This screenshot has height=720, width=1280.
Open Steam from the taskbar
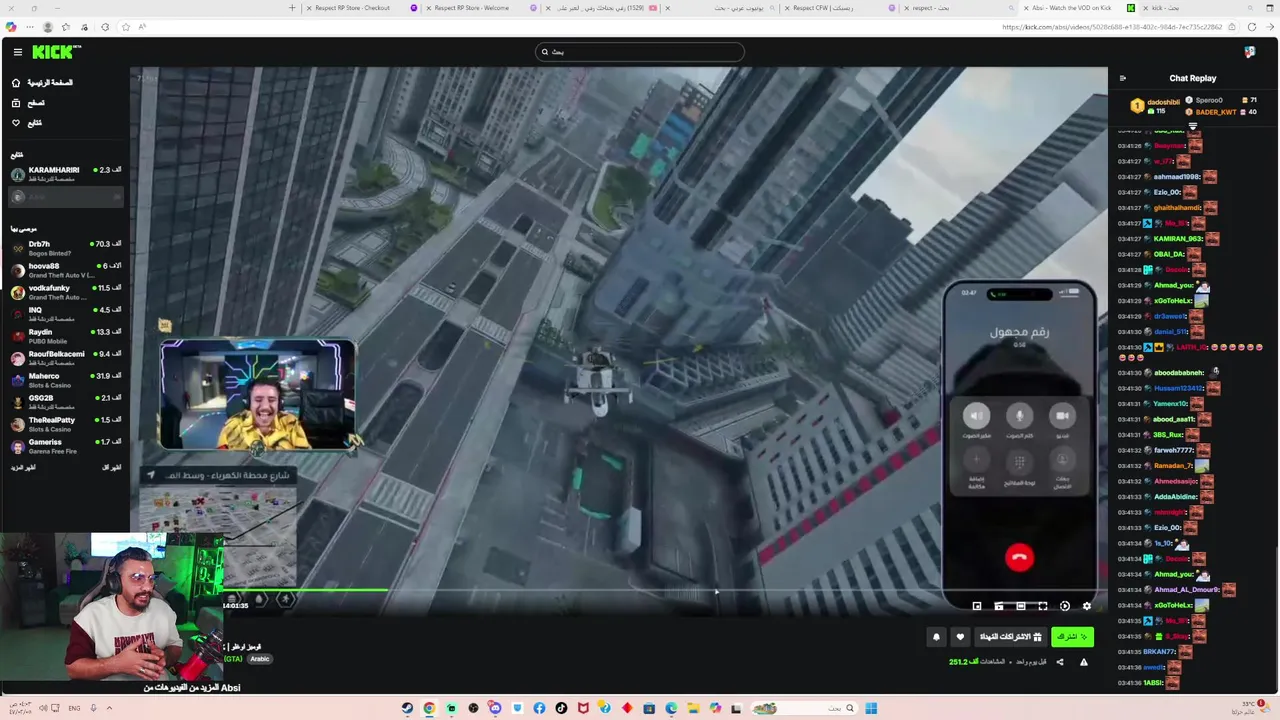(x=407, y=708)
